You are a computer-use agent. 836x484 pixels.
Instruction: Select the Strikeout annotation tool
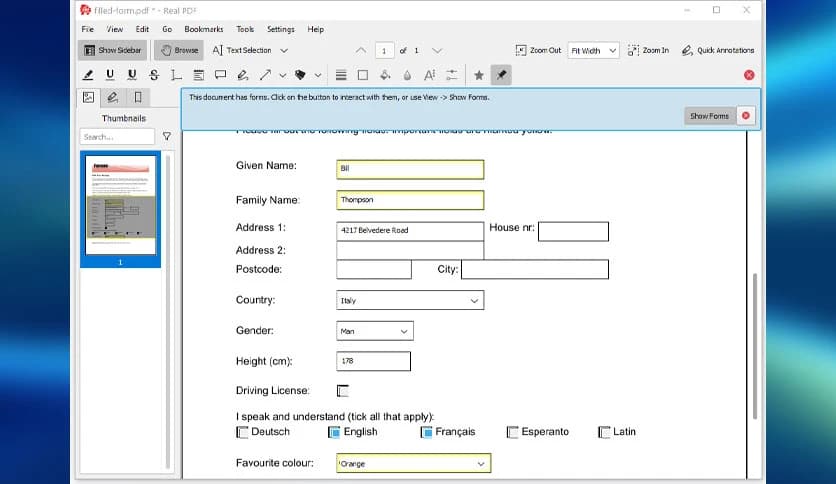154,75
